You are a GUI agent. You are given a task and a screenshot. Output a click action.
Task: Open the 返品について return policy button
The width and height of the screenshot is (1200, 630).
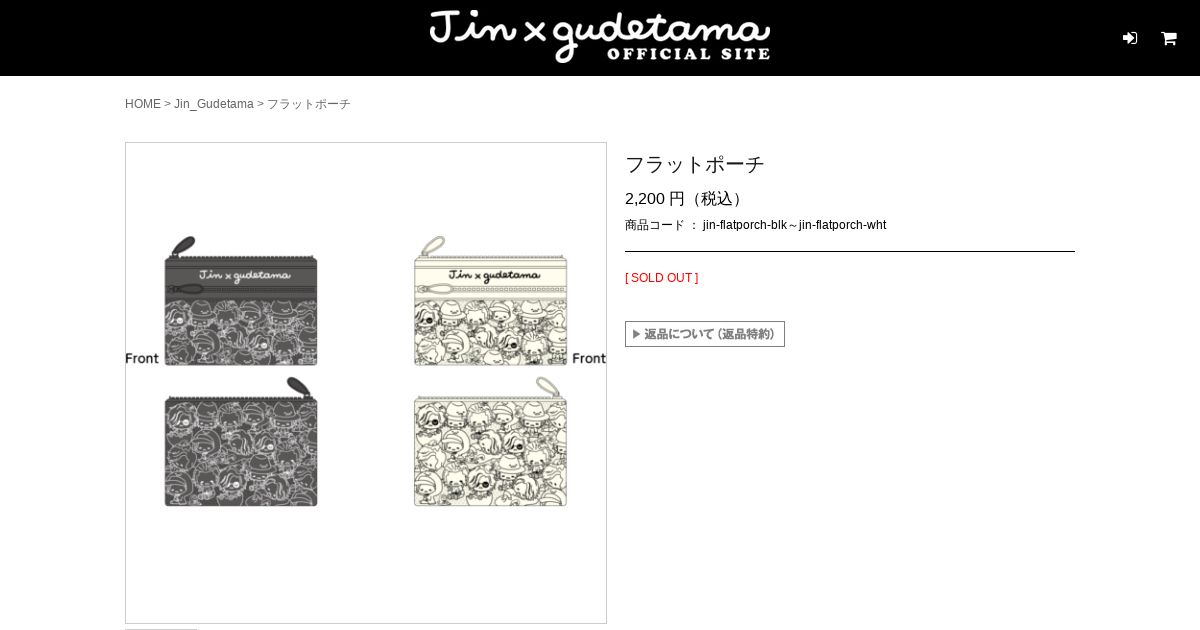(x=705, y=334)
